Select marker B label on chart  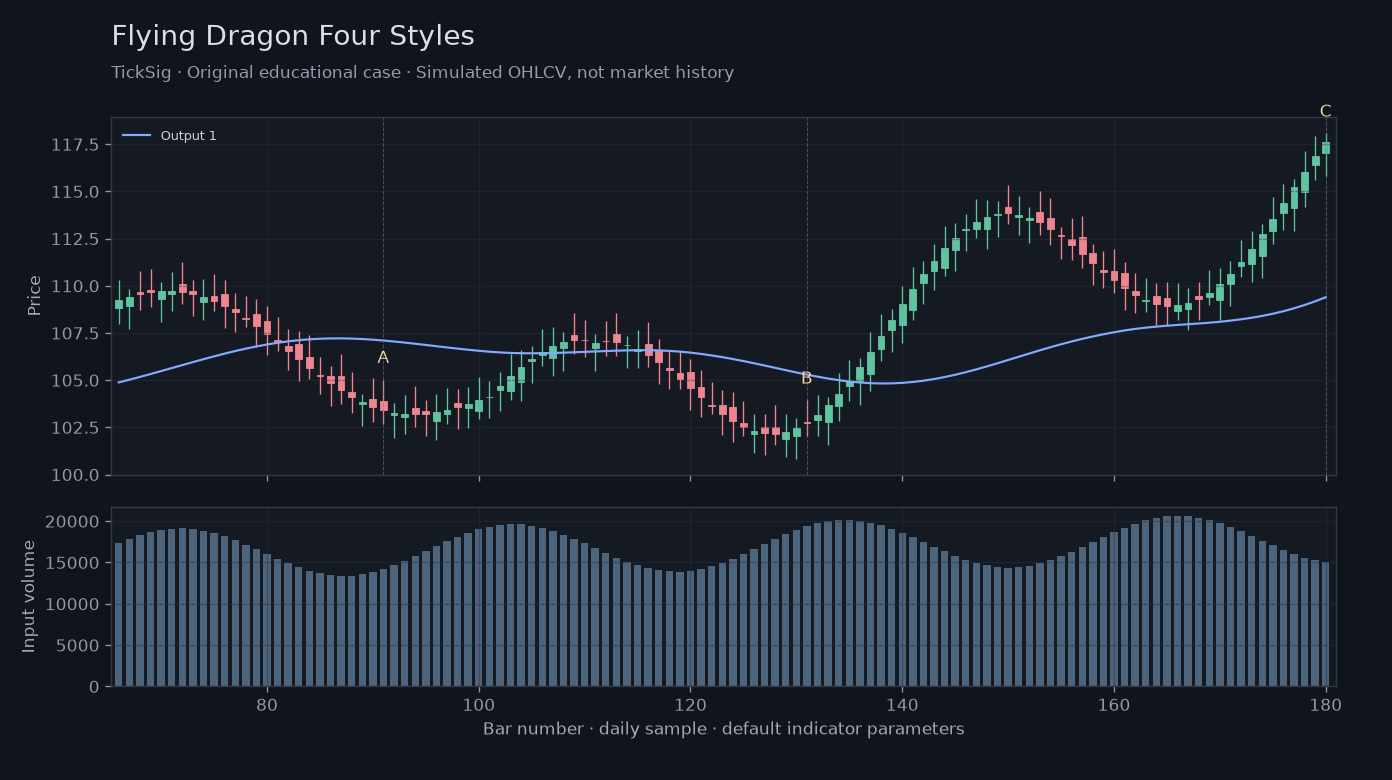806,378
